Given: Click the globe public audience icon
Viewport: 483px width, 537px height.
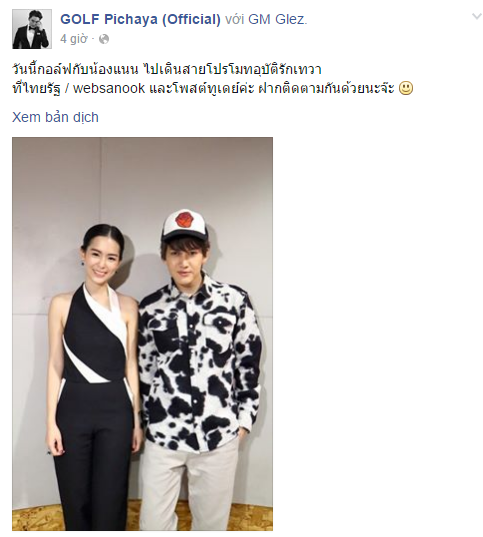Looking at the screenshot, I should tap(104, 39).
